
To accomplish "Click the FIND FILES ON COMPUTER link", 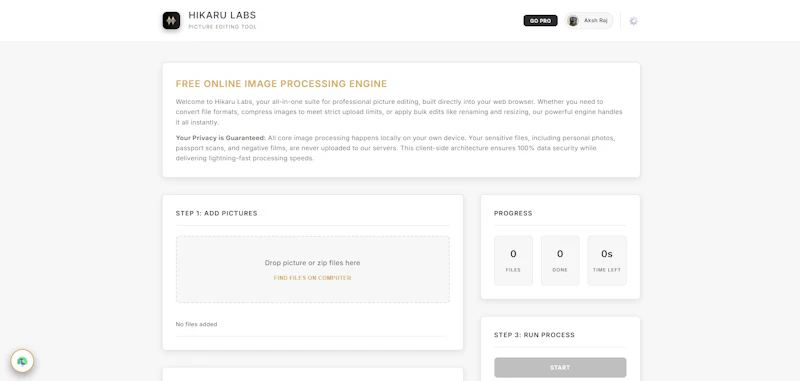I will coord(312,278).
